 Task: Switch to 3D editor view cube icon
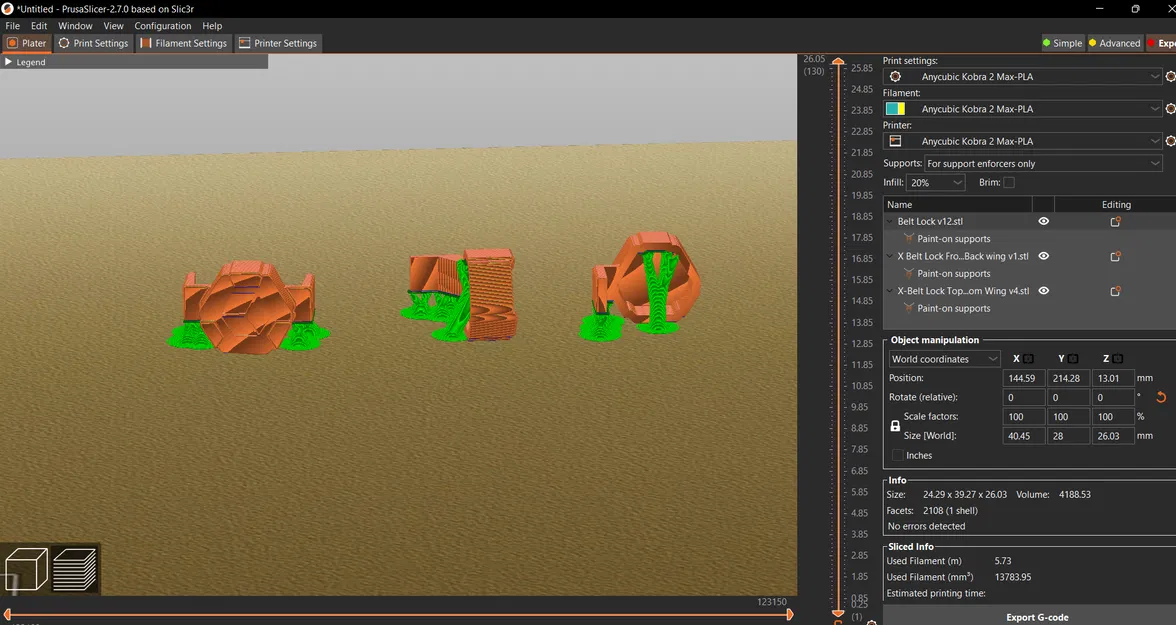[x=26, y=569]
